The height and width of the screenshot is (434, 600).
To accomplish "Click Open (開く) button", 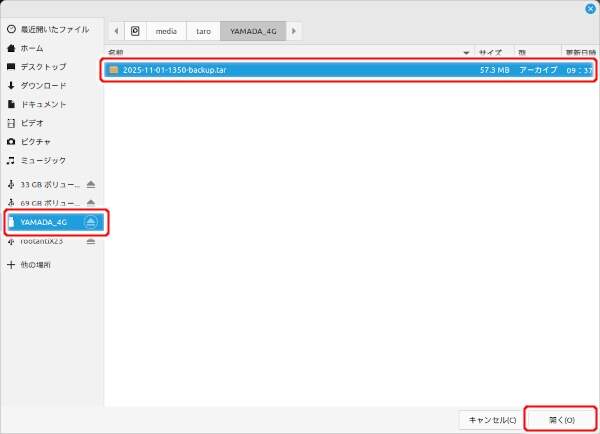I will click(560, 419).
